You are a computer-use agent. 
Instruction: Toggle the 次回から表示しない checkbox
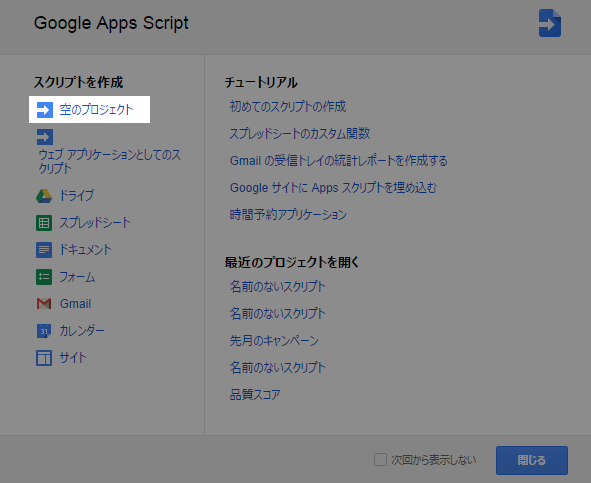(380, 460)
